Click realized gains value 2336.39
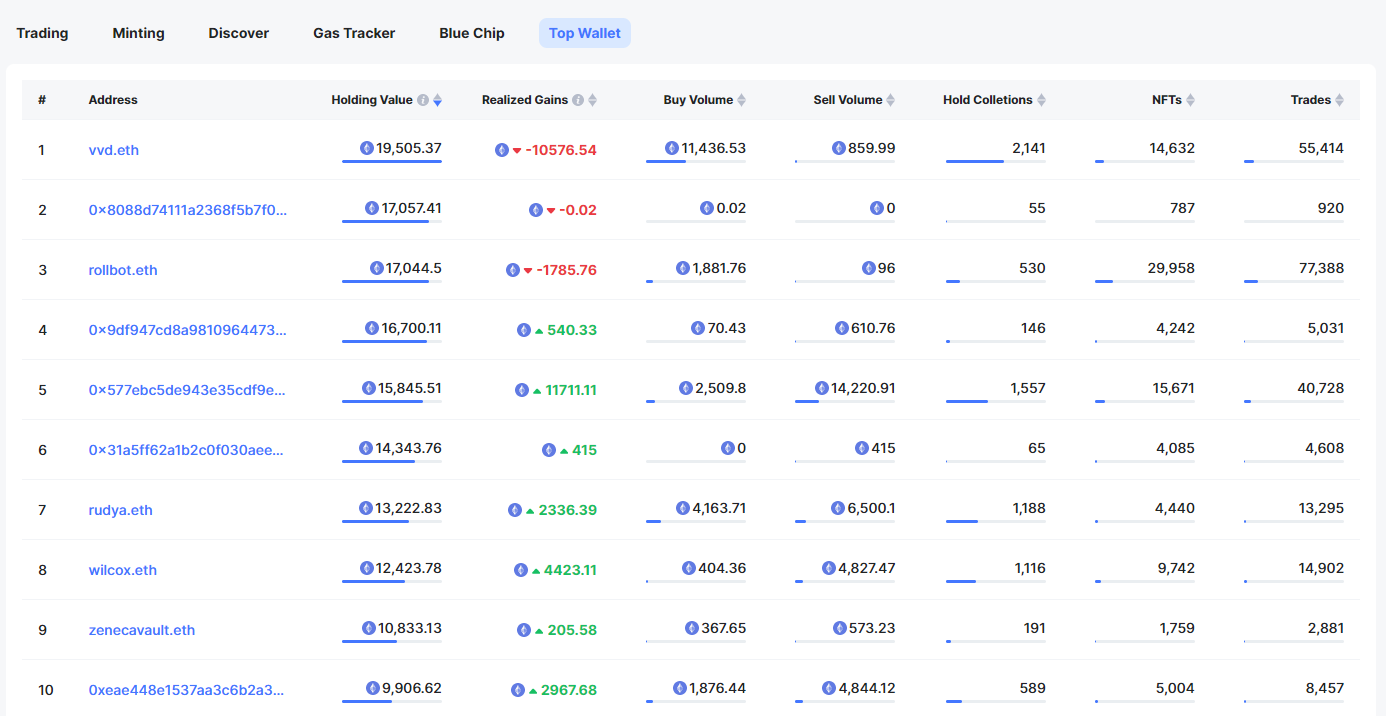1386x716 pixels. click(x=568, y=510)
